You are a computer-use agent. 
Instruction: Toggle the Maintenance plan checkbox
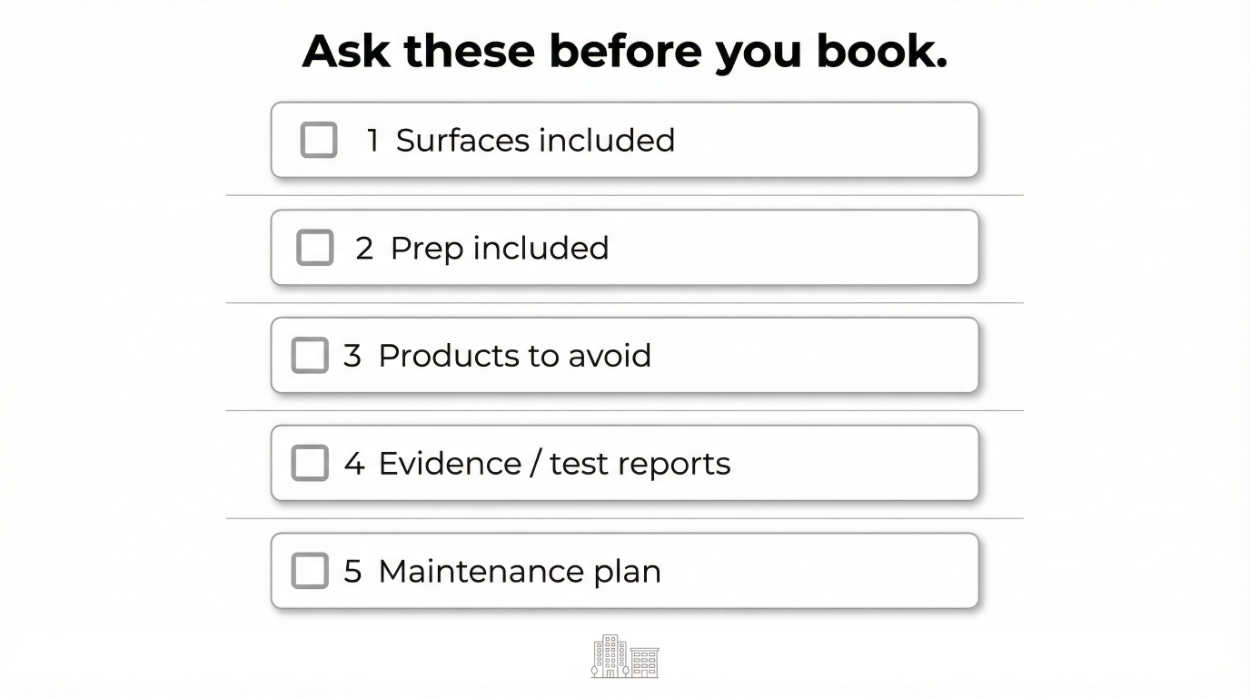coord(310,571)
